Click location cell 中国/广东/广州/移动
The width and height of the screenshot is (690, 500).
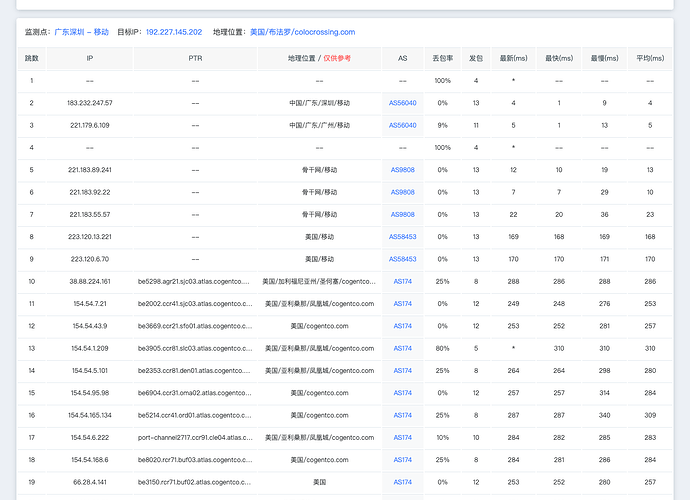(319, 125)
